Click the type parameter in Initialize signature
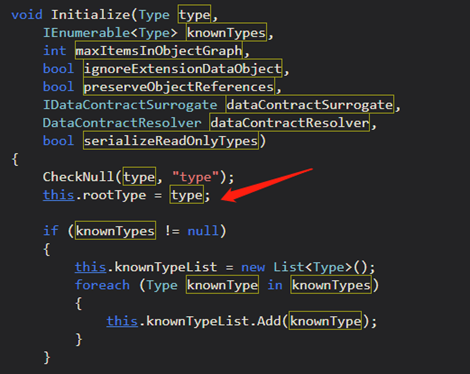This screenshot has width=470, height=374. (194, 14)
